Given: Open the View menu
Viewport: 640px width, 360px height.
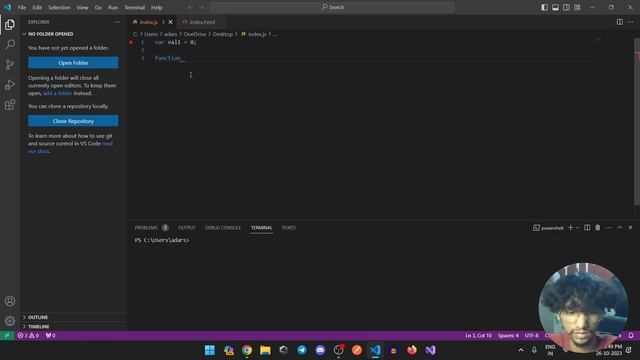Looking at the screenshot, I should point(82,7).
